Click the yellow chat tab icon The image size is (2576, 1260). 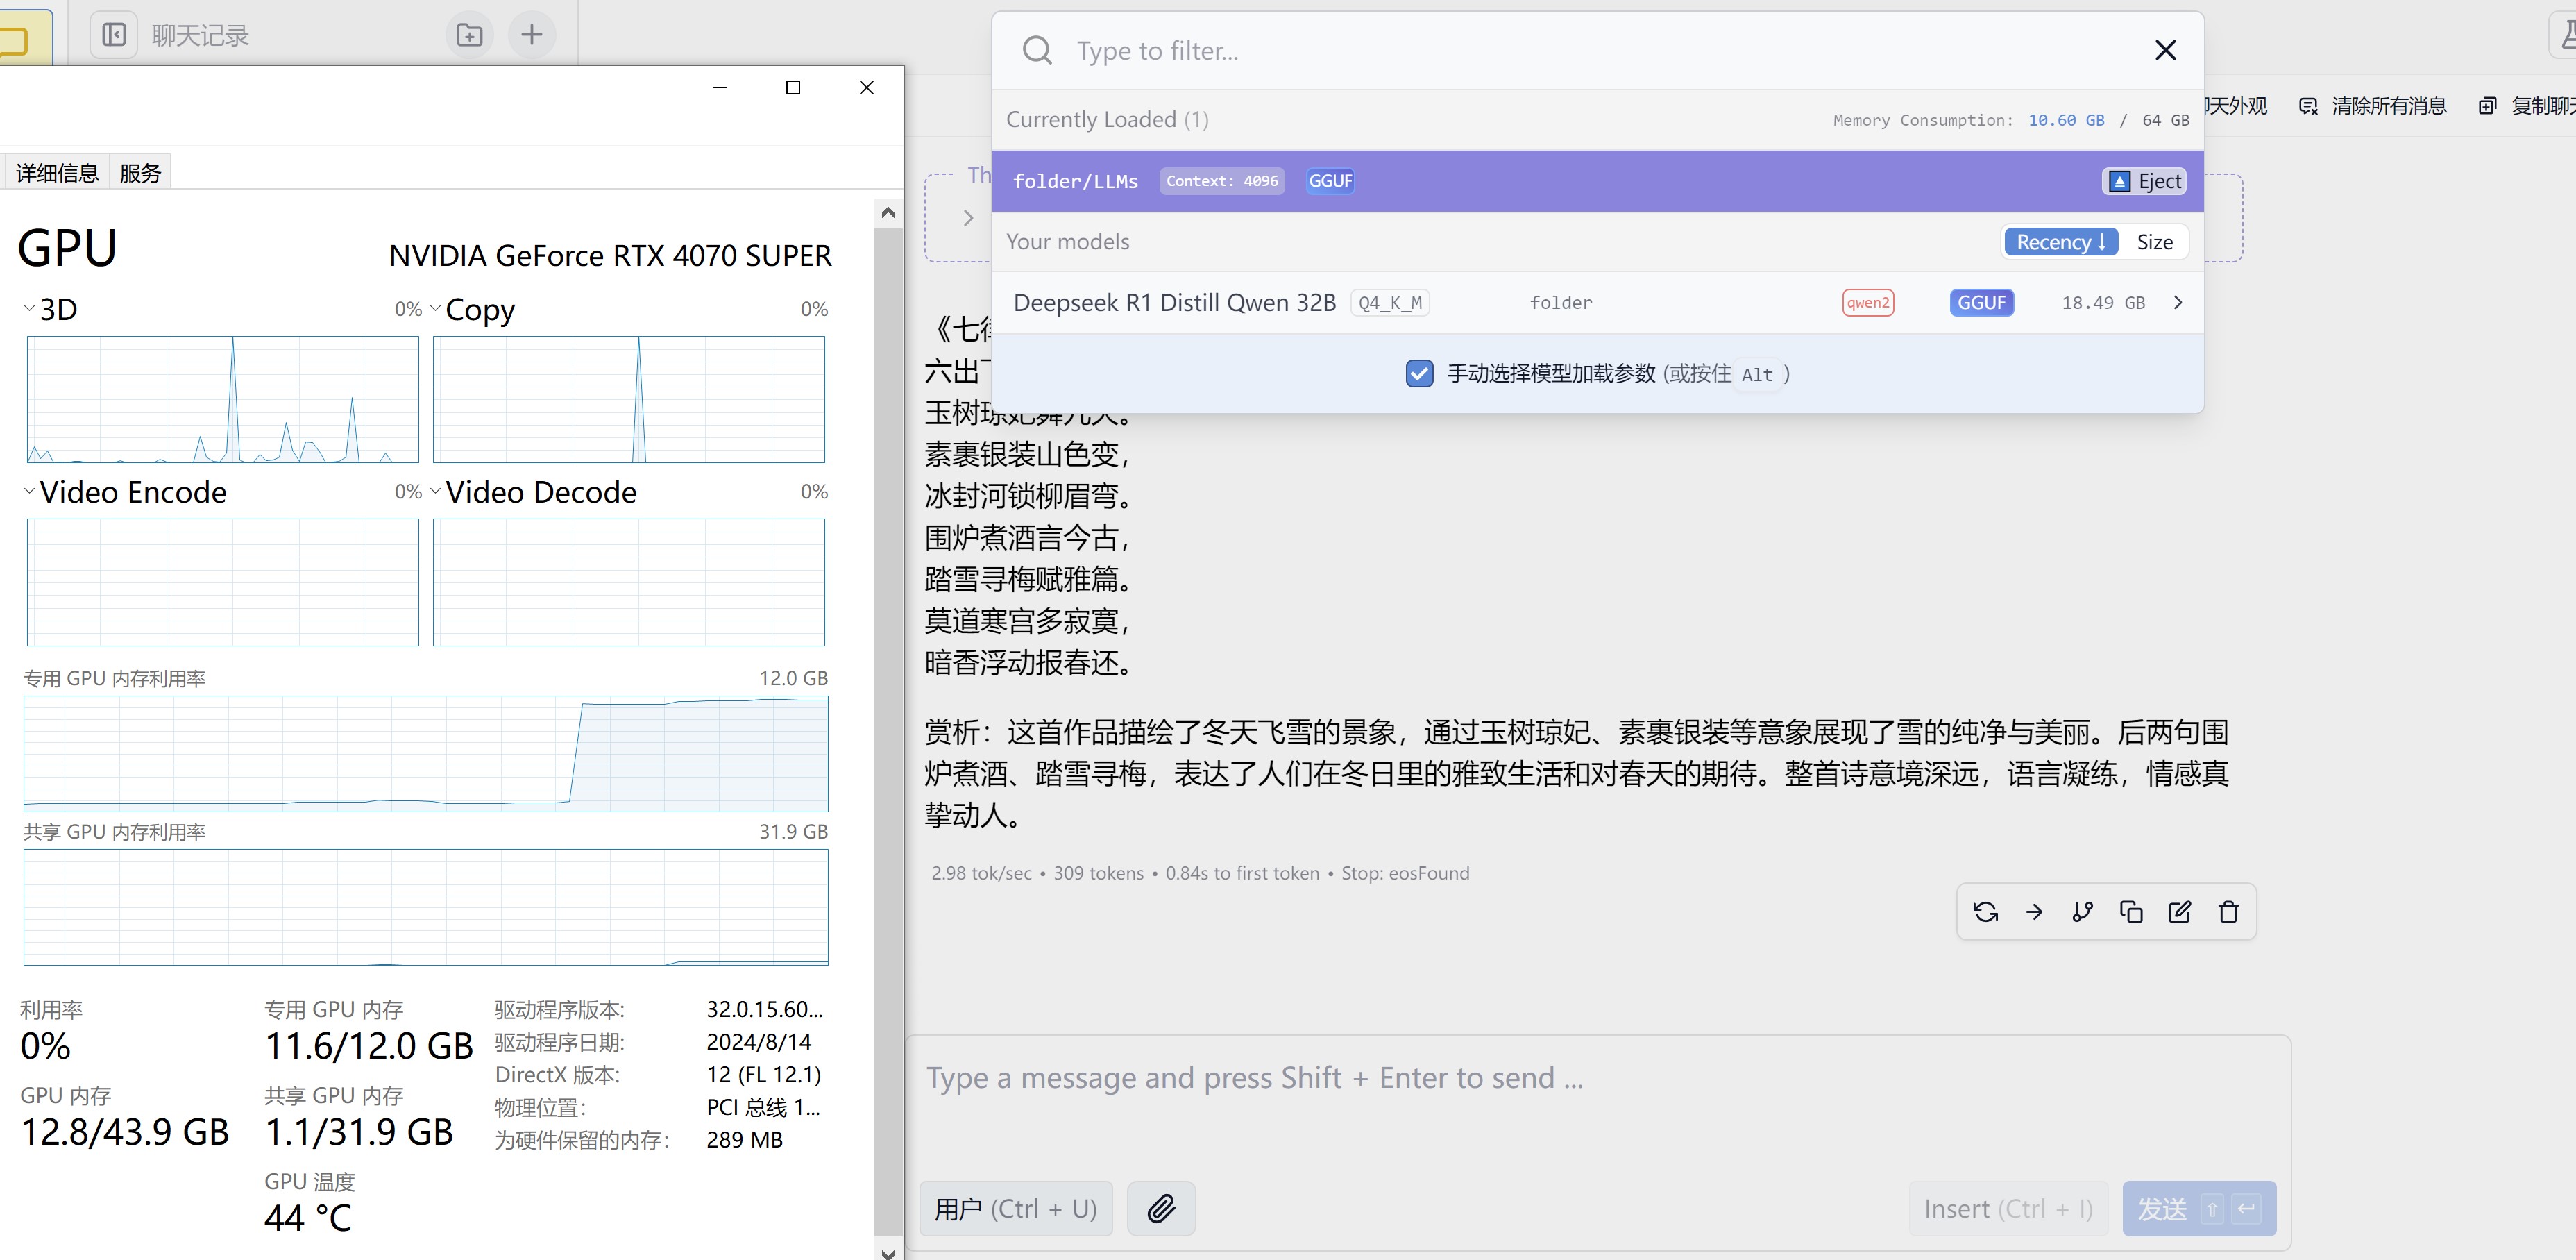14,40
